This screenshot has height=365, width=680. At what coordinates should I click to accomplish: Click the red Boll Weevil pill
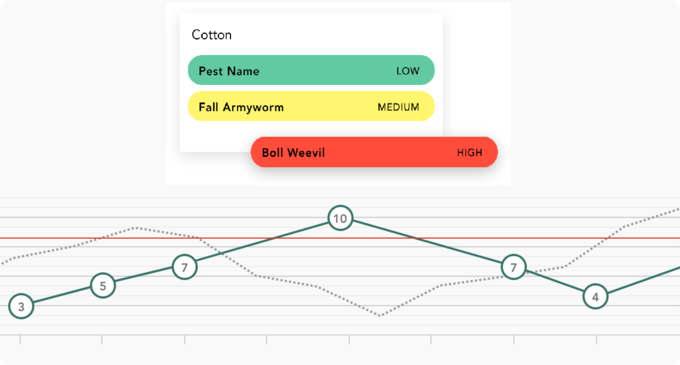pos(374,152)
